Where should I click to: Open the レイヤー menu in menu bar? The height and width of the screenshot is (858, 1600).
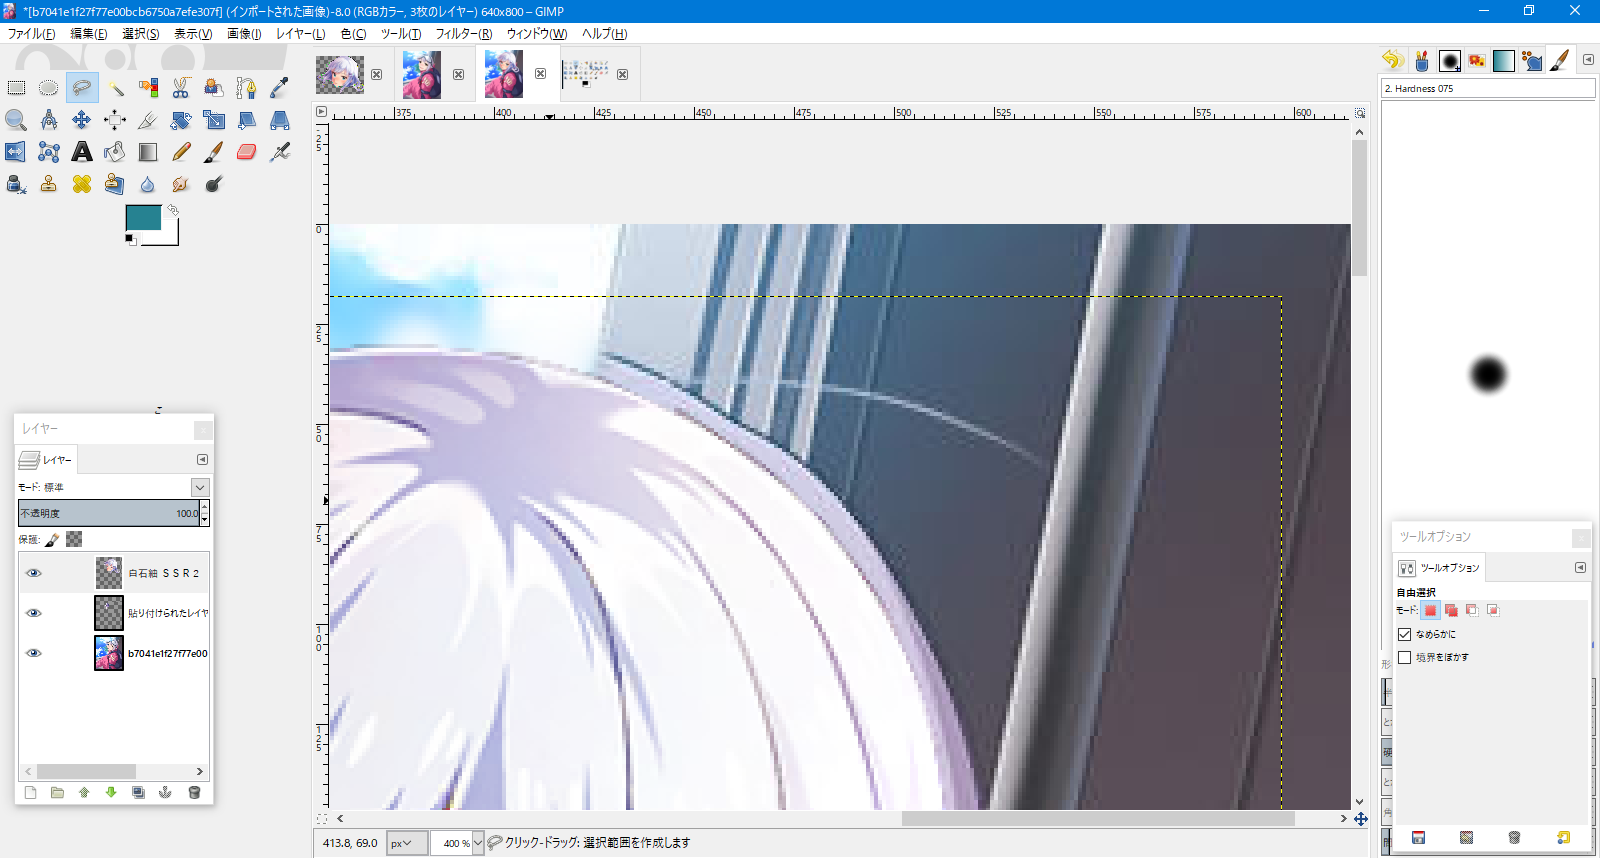pyautogui.click(x=300, y=33)
